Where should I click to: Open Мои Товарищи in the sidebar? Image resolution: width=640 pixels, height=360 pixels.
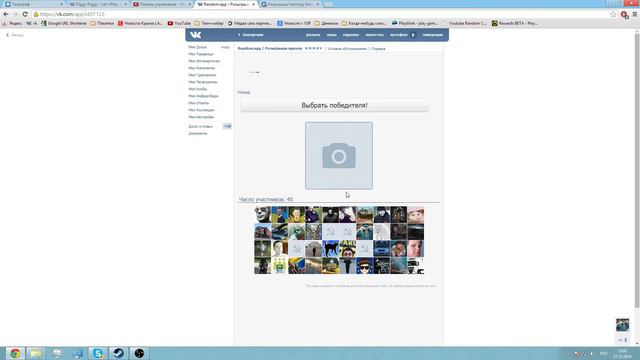coord(201,54)
